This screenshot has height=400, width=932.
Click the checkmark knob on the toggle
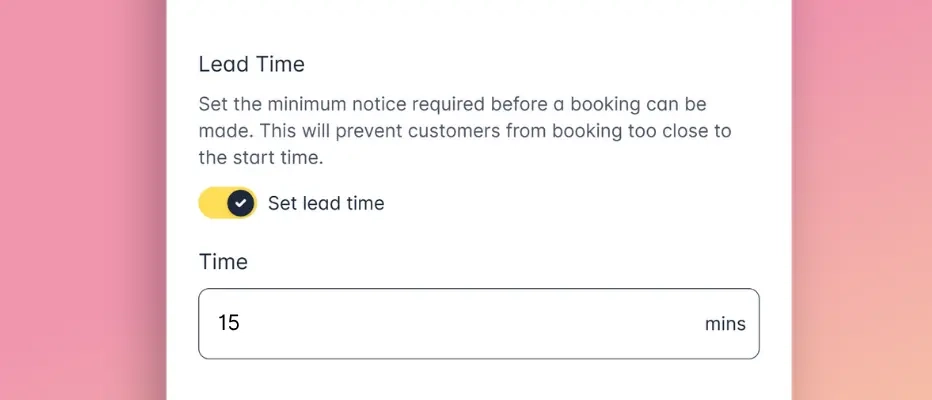[240, 203]
